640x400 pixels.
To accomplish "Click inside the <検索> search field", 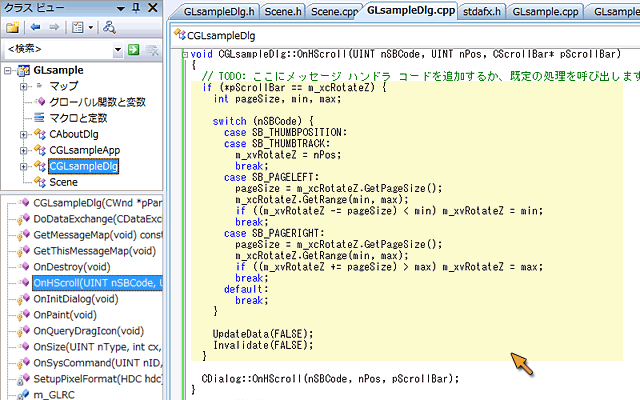I will click(58, 49).
